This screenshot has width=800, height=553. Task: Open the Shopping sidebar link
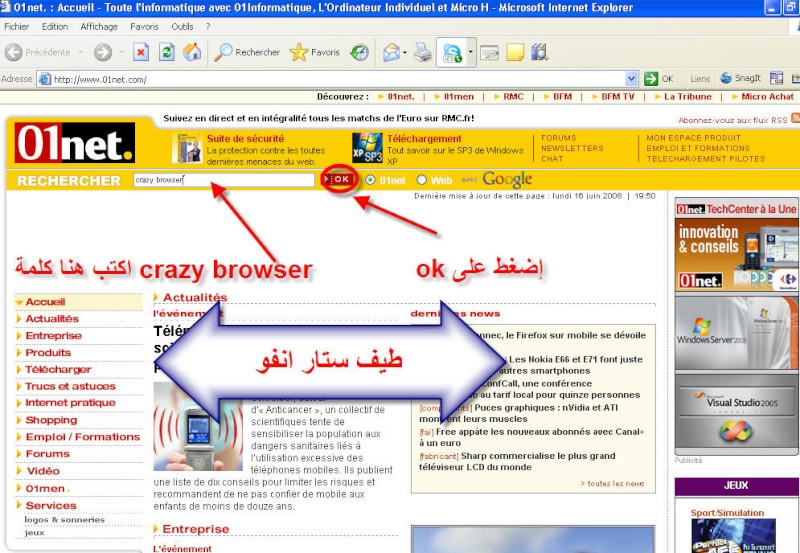click(x=51, y=420)
